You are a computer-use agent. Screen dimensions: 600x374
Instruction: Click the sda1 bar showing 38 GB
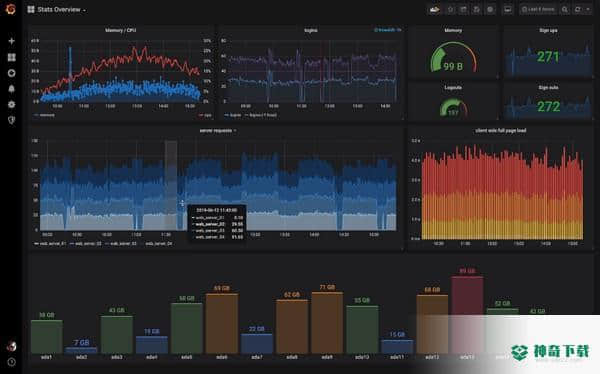click(x=47, y=336)
